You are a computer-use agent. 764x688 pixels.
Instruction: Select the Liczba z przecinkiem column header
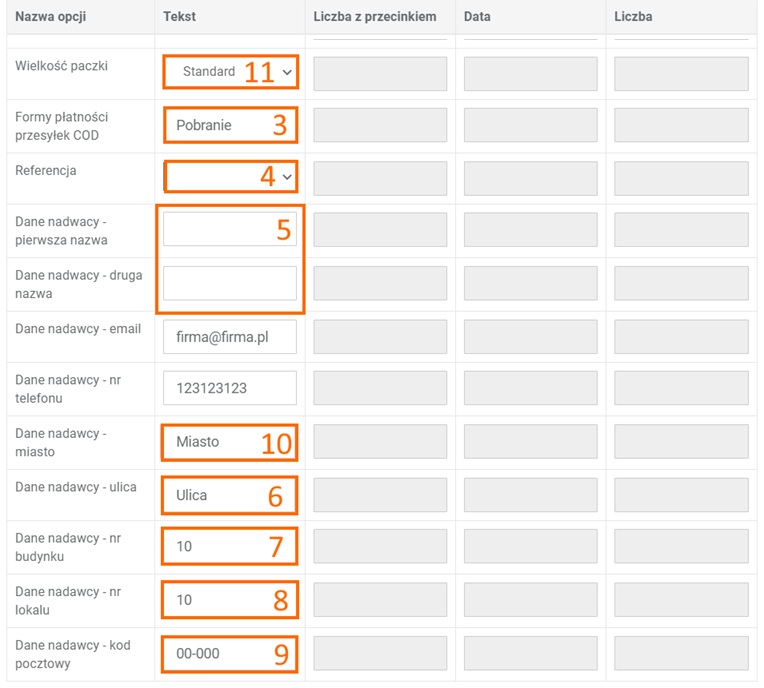click(374, 17)
